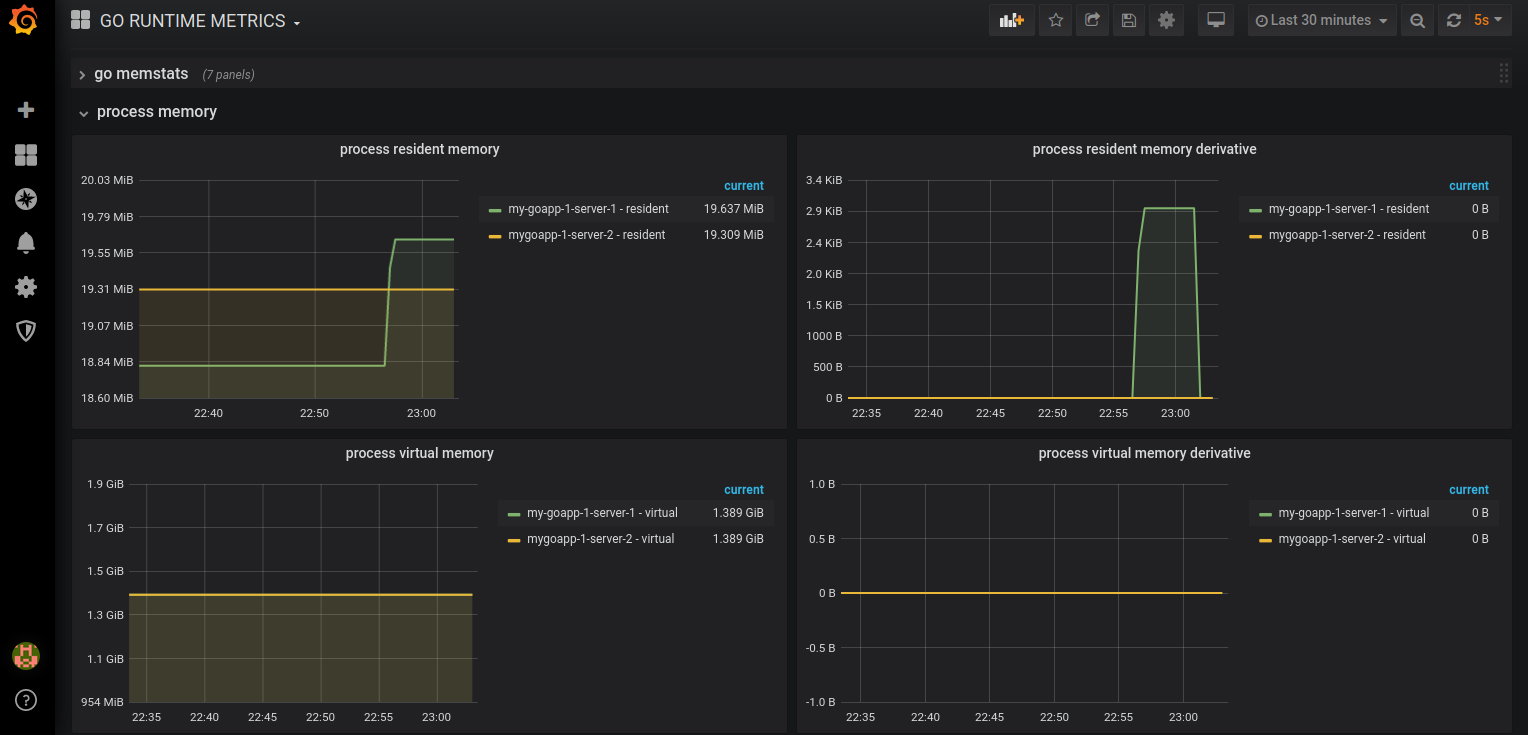Open the user avatar profile

click(x=26, y=656)
